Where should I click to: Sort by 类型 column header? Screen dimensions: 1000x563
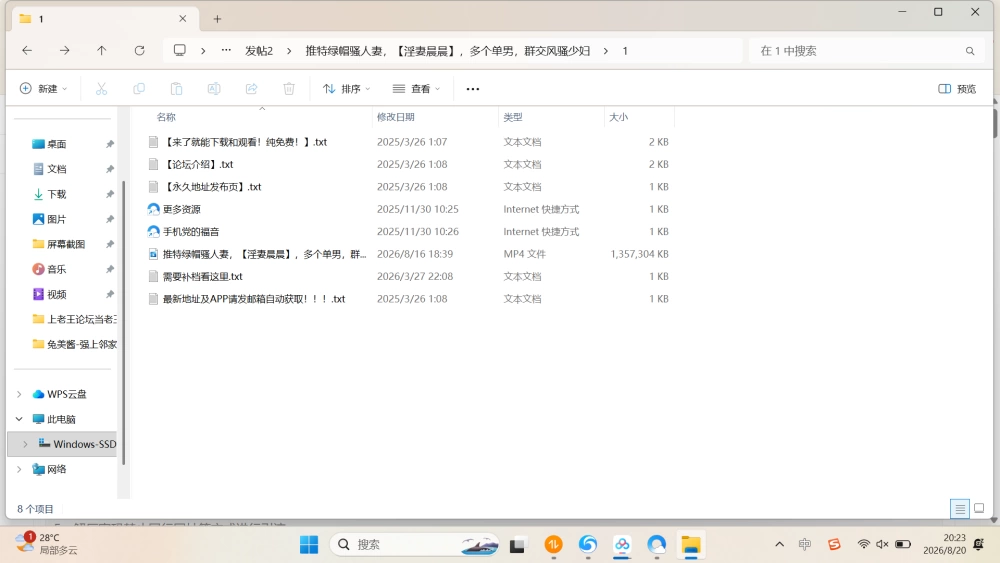[513, 117]
